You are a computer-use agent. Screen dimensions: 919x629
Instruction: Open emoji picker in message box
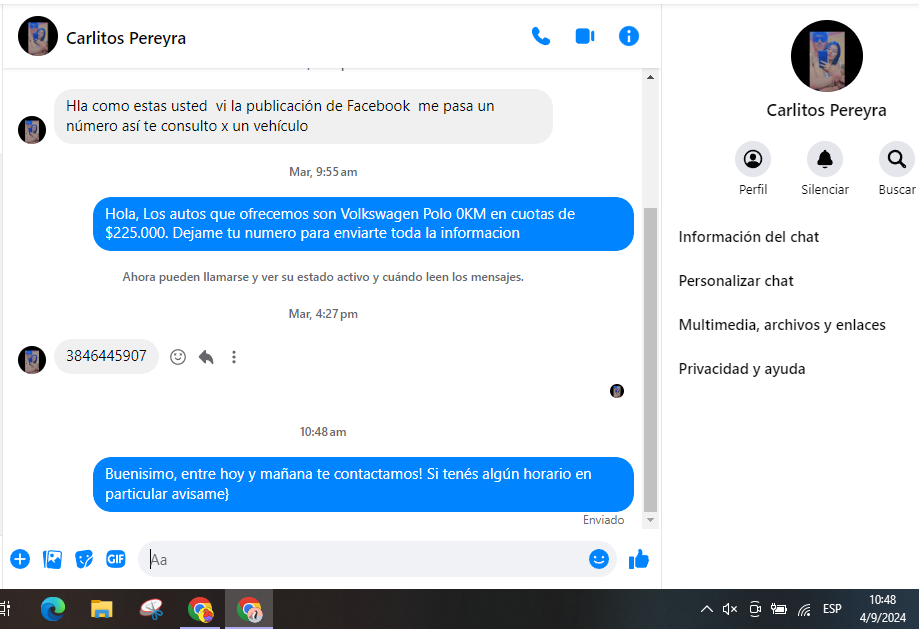(599, 559)
